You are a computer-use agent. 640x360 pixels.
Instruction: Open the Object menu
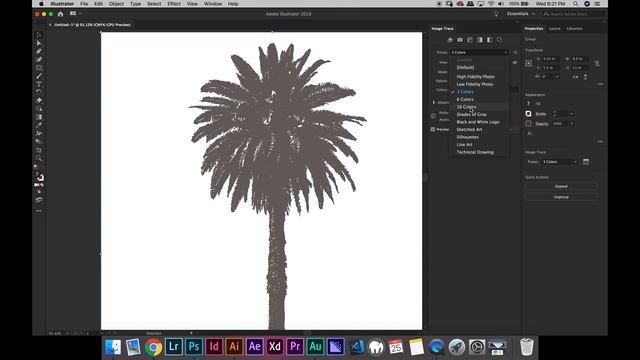point(116,4)
